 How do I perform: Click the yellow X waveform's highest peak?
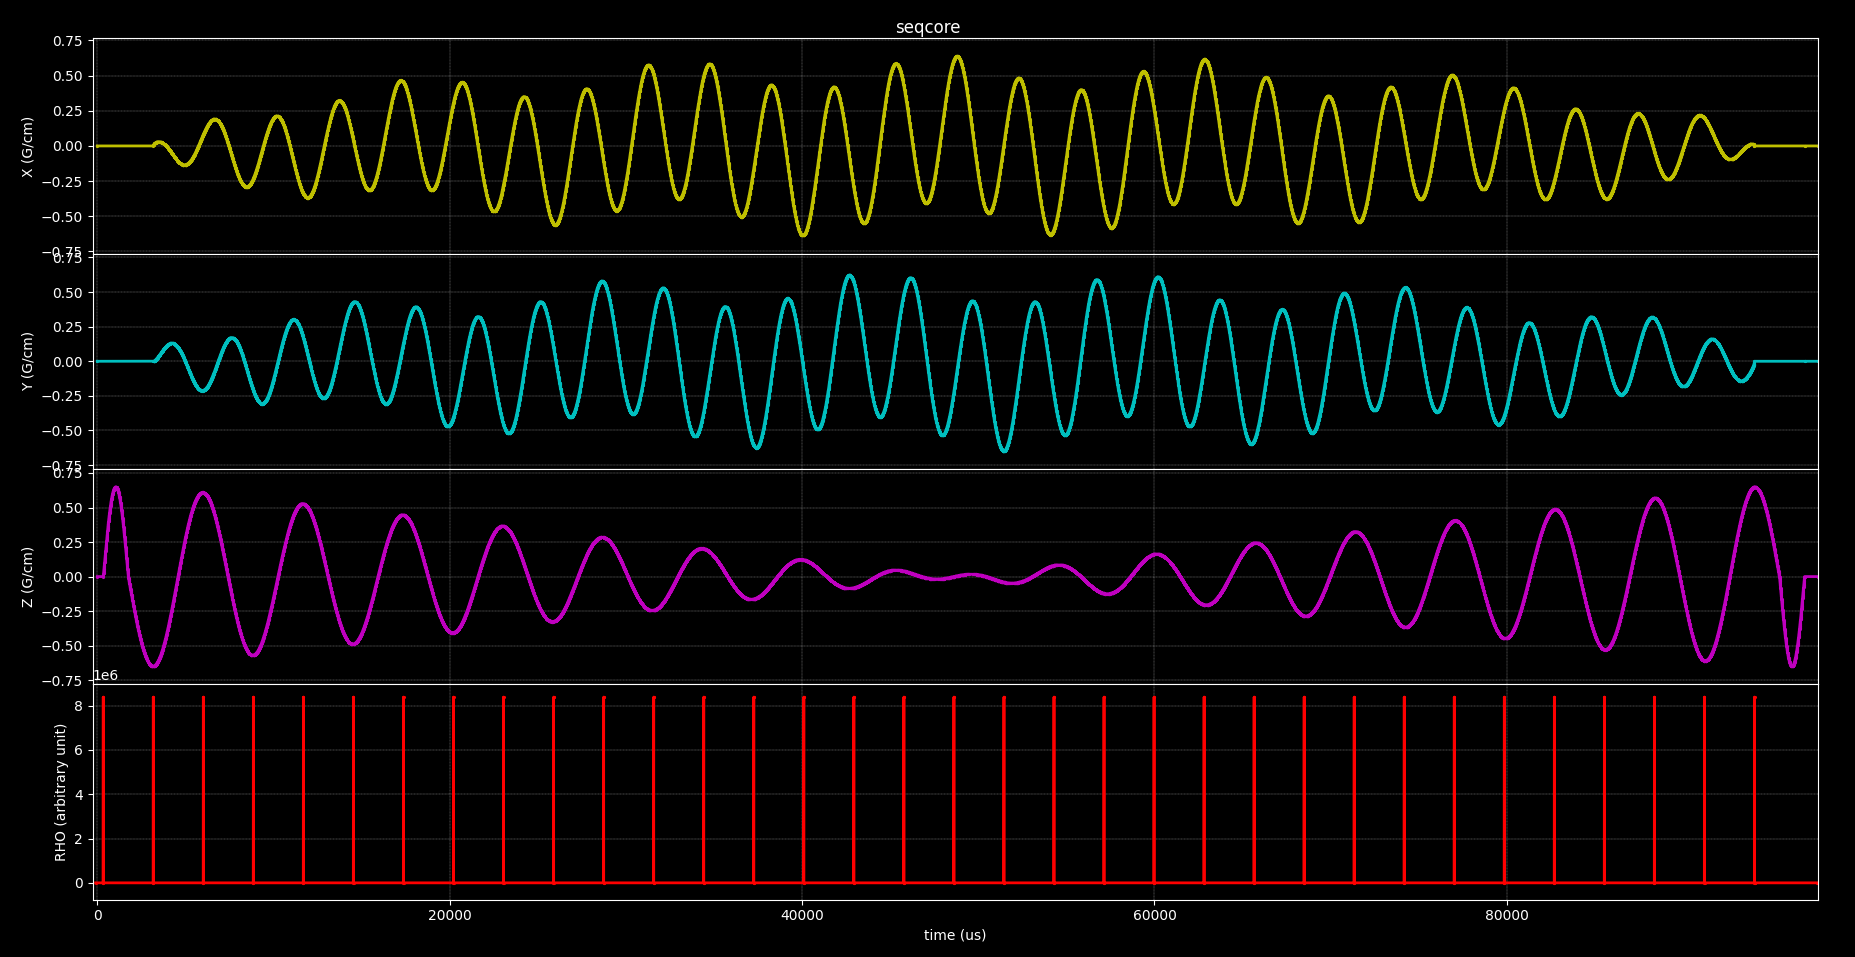(957, 57)
